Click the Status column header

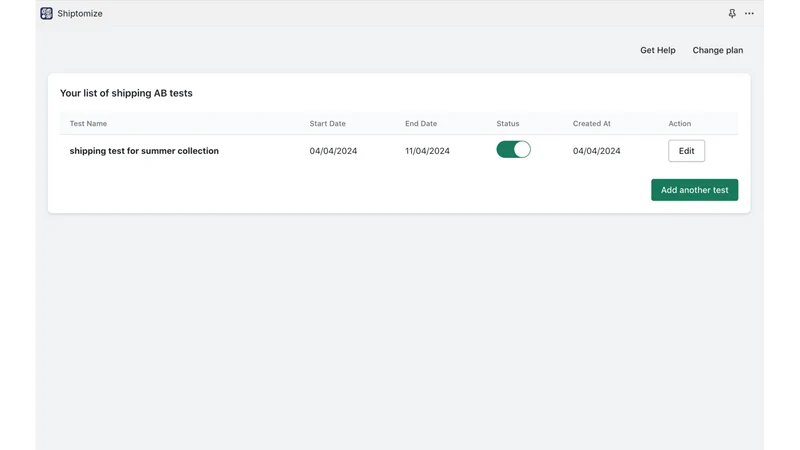[x=508, y=123]
